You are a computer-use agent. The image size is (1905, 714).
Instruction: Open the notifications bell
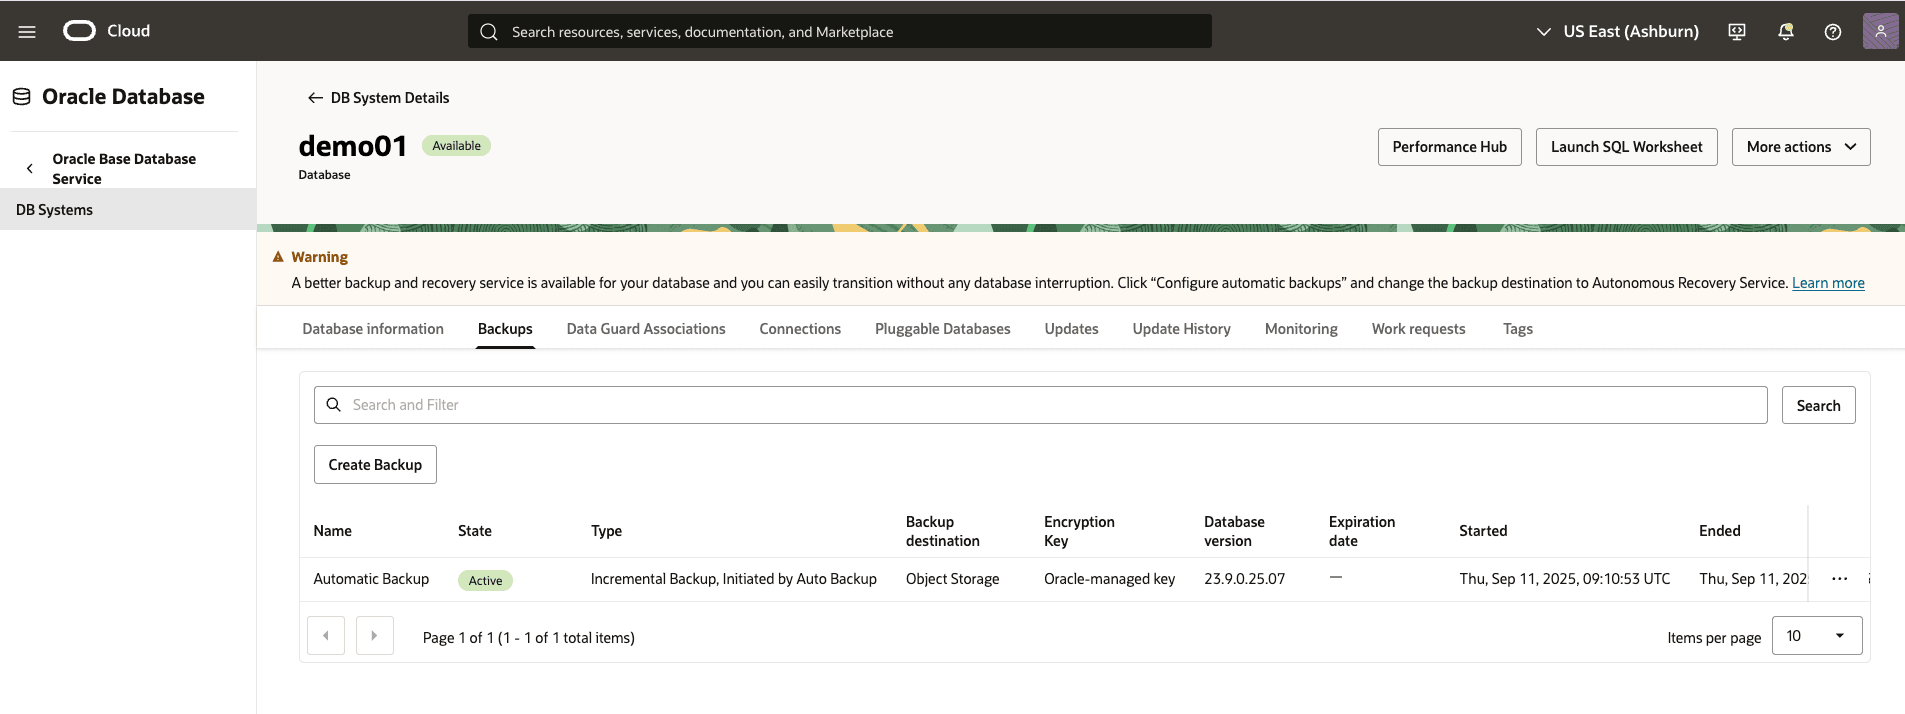pos(1785,32)
